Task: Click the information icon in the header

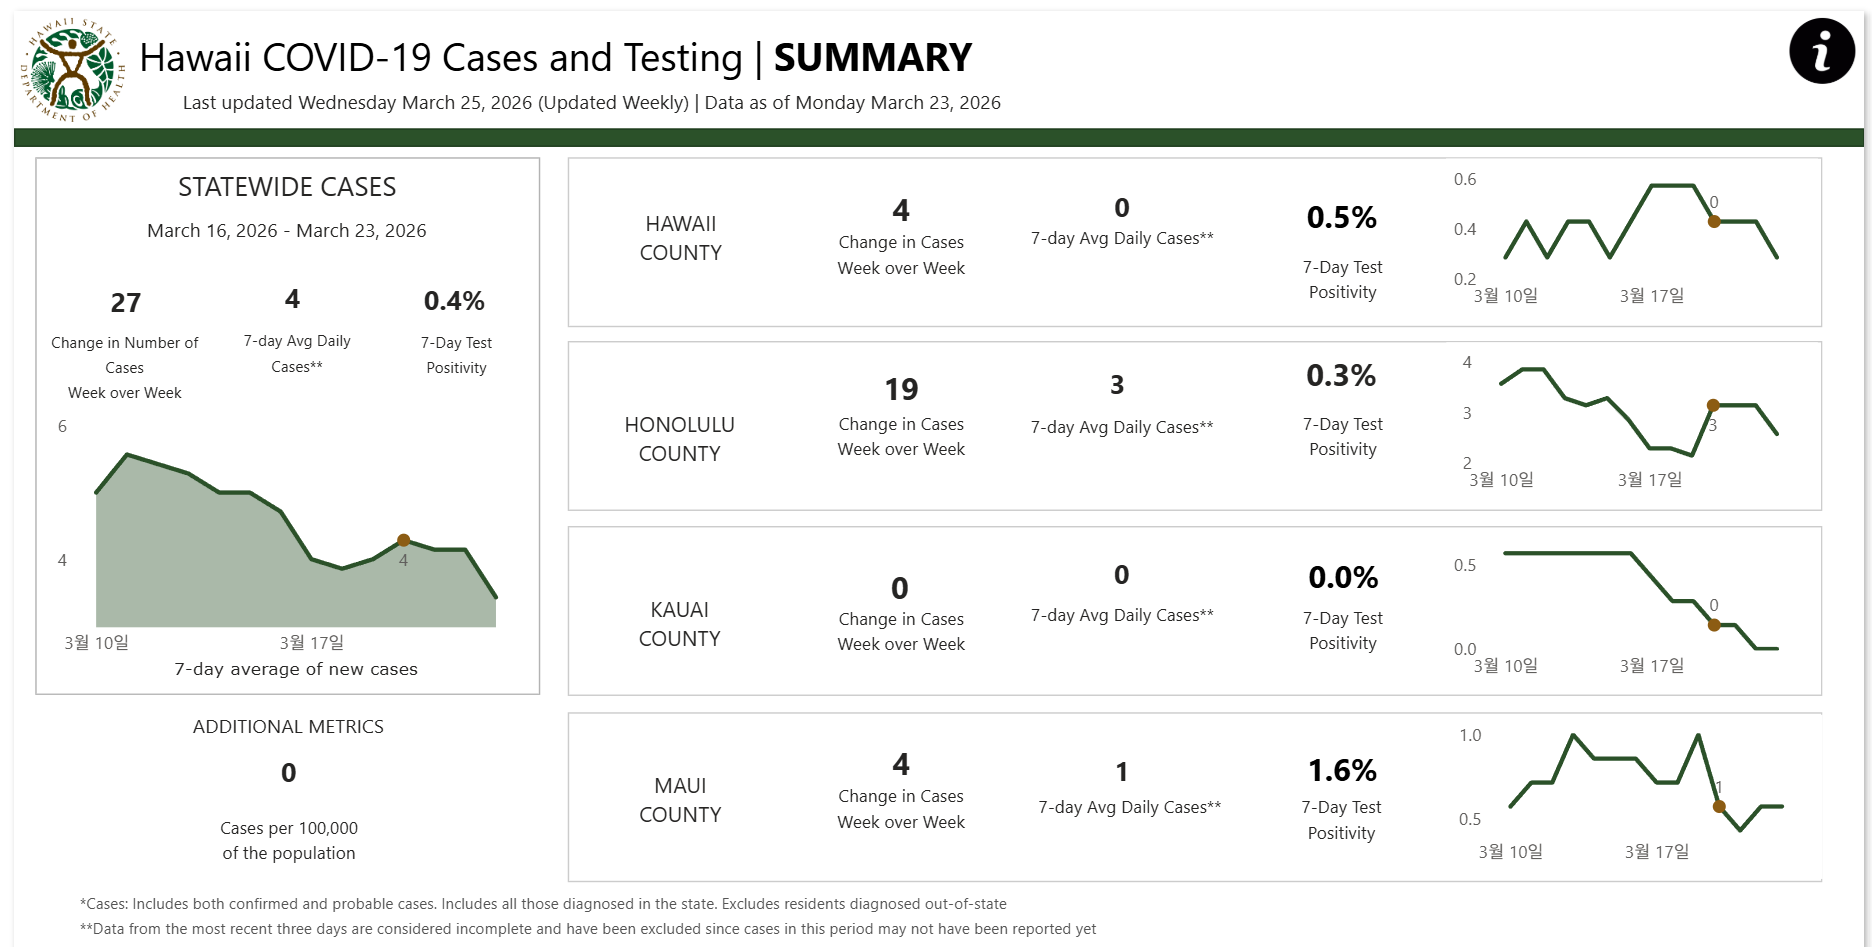Action: (x=1822, y=51)
